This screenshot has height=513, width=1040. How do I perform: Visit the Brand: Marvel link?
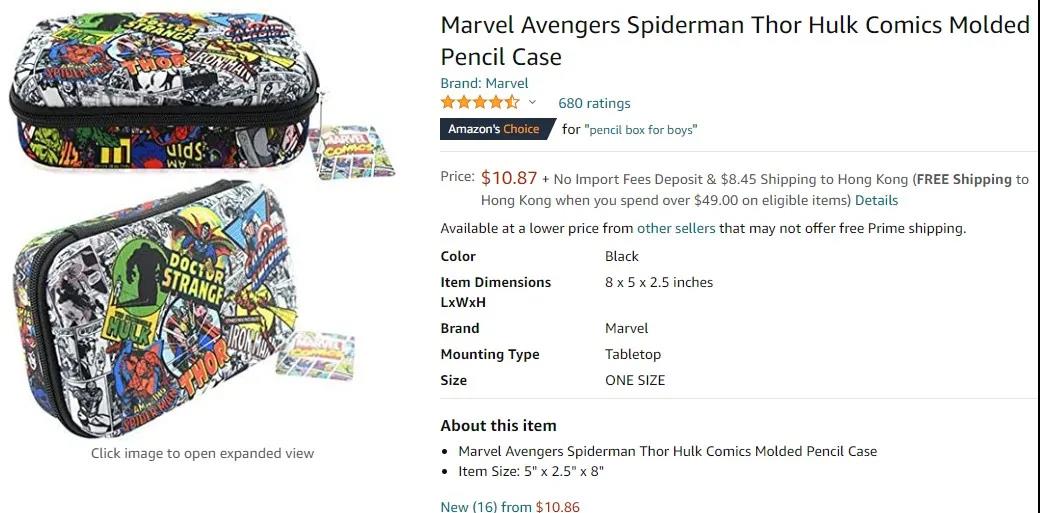(x=484, y=83)
